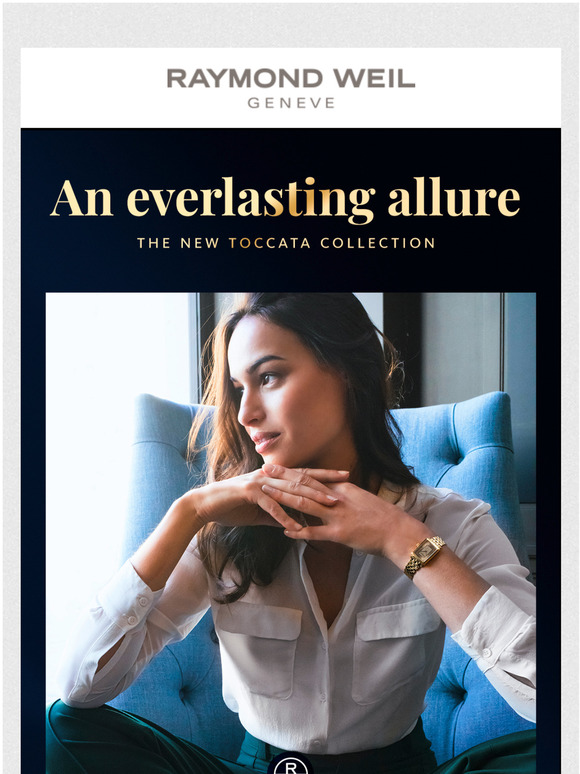This screenshot has height=774, width=580.
Task: Click the word 'TOCCATA' in the gold subtitle
Action: coord(270,243)
